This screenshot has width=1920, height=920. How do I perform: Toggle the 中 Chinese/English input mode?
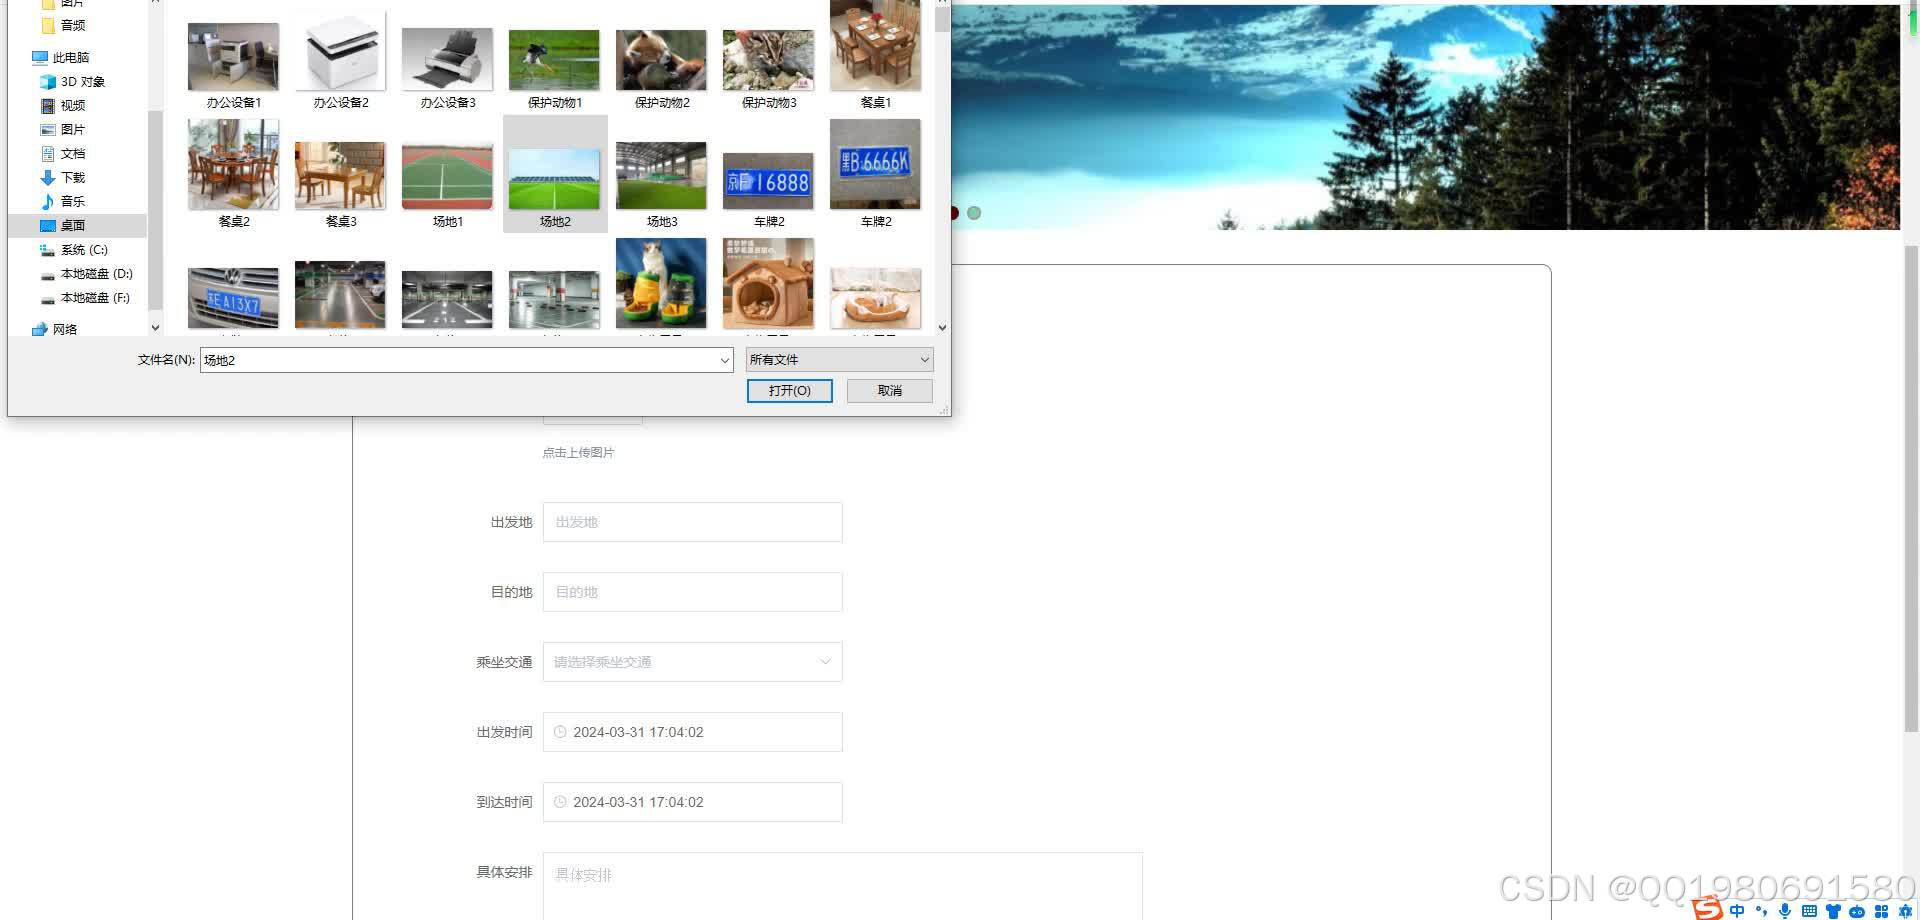(1737, 911)
